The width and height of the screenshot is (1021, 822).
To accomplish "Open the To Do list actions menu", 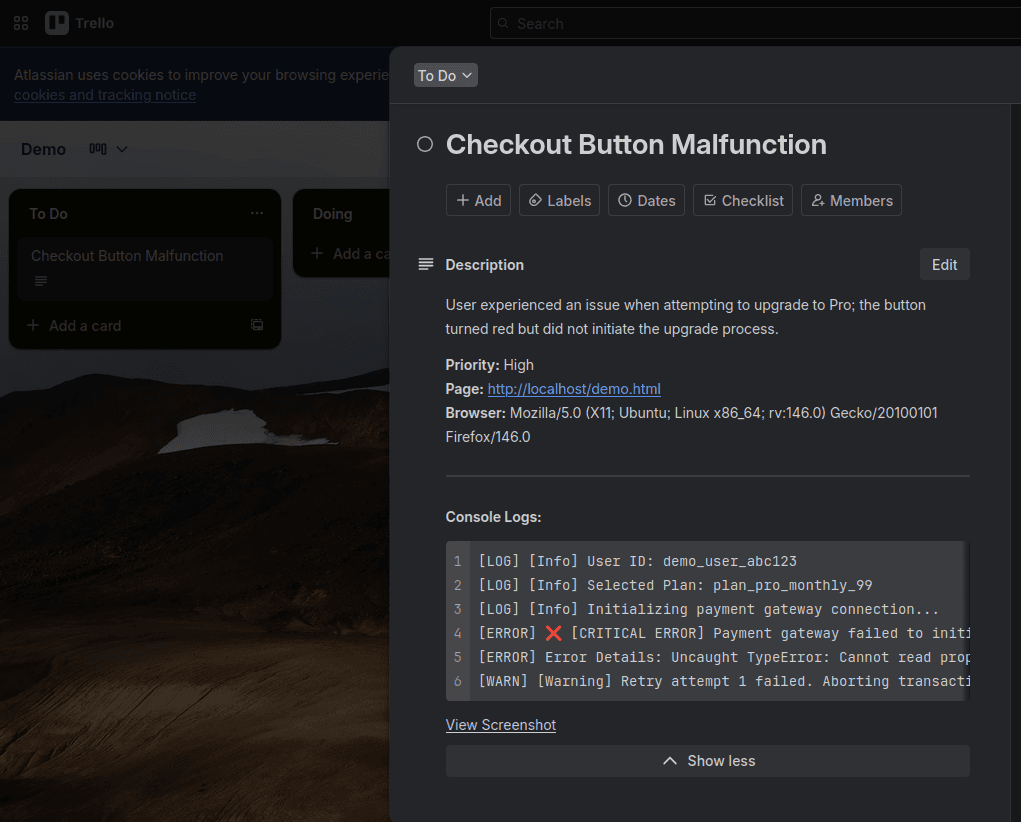I will (x=256, y=212).
